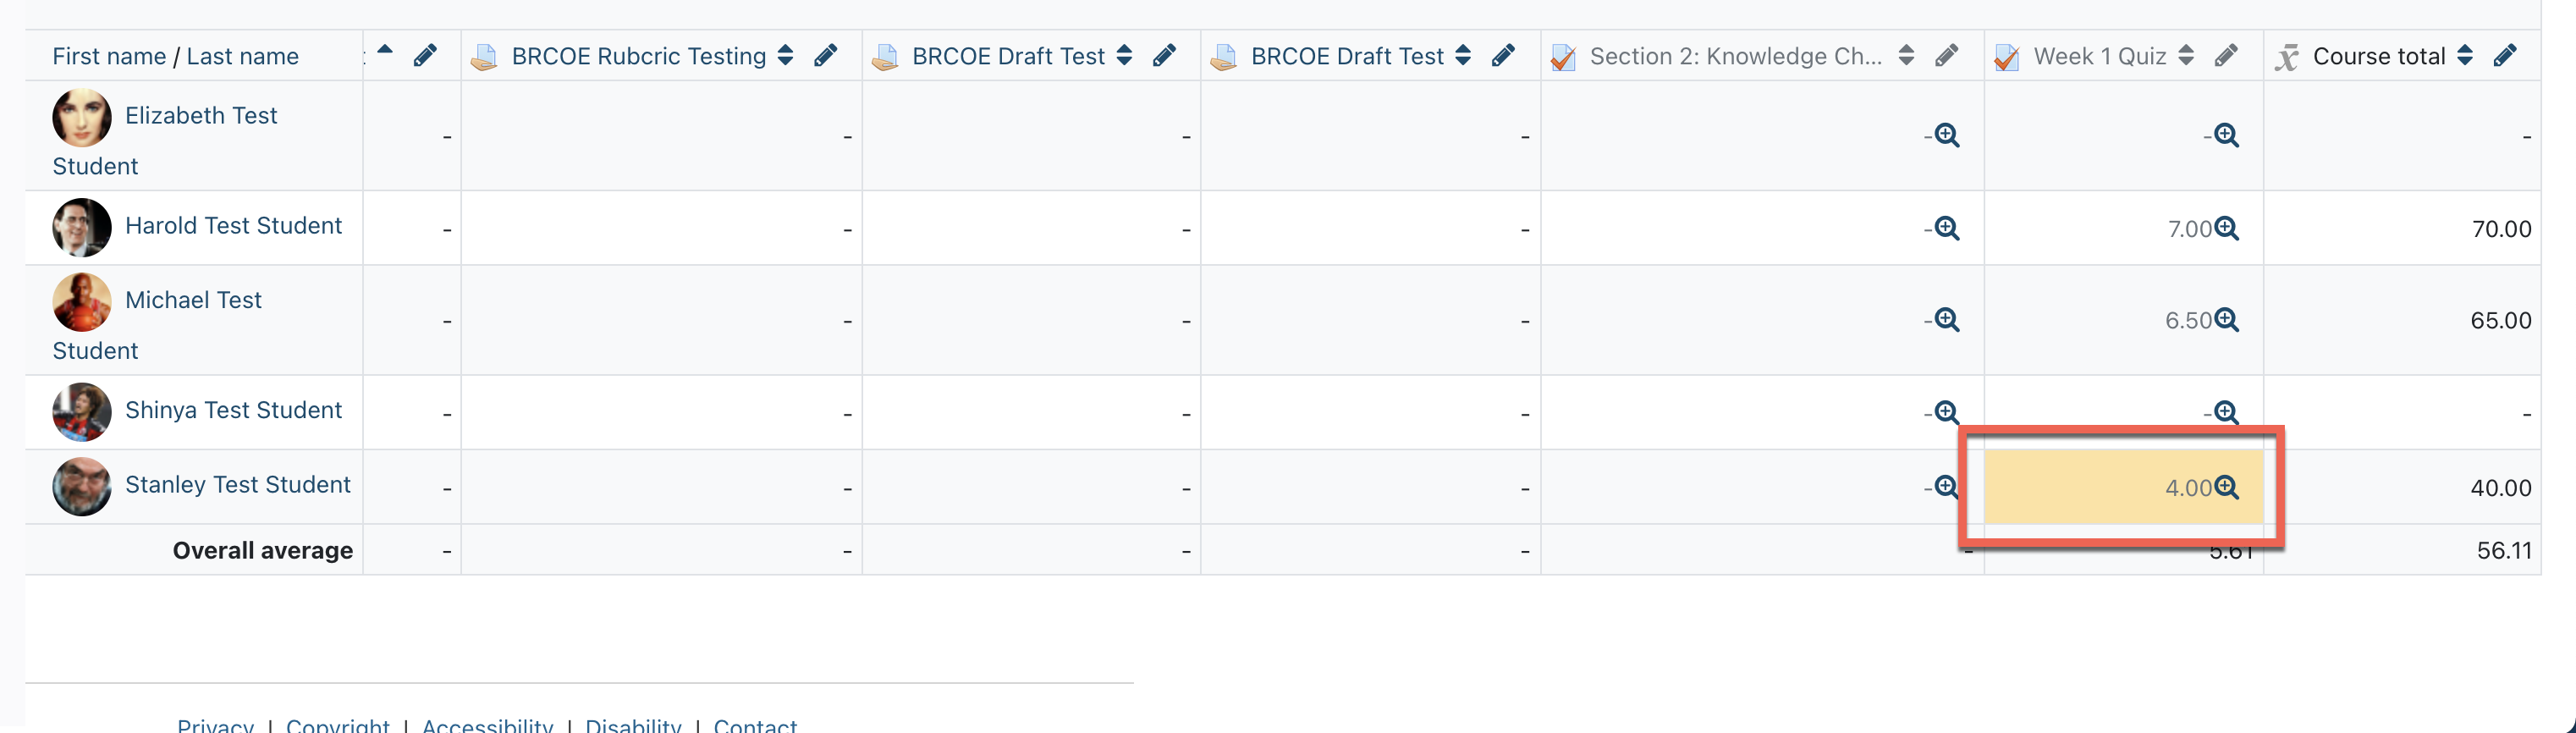This screenshot has height=733, width=2576.
Task: Click edit pencil for BRCOE Rubcric Testing
Action: coord(825,56)
